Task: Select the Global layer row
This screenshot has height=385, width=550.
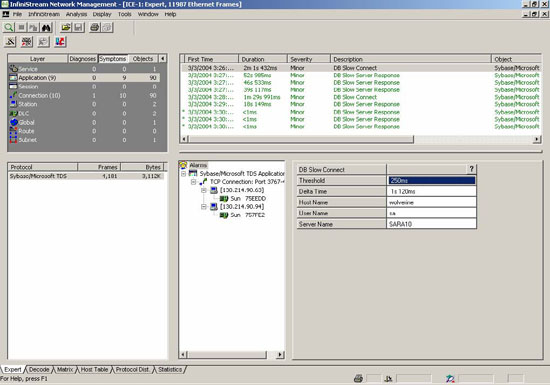Action: point(84,122)
